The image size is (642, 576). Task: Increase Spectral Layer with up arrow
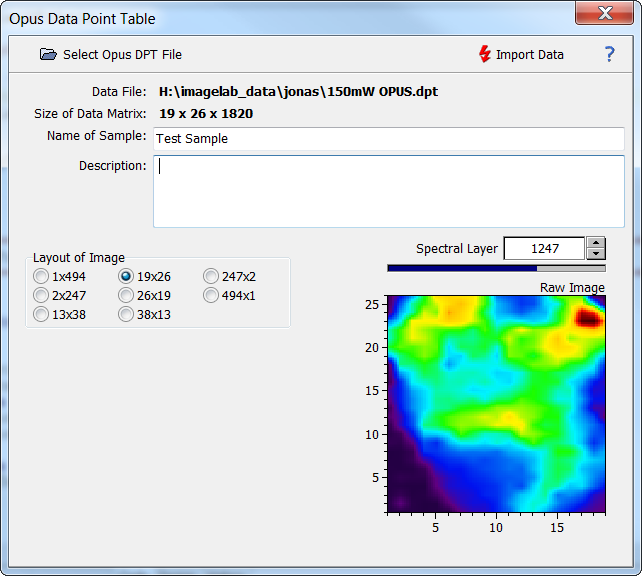point(595,243)
